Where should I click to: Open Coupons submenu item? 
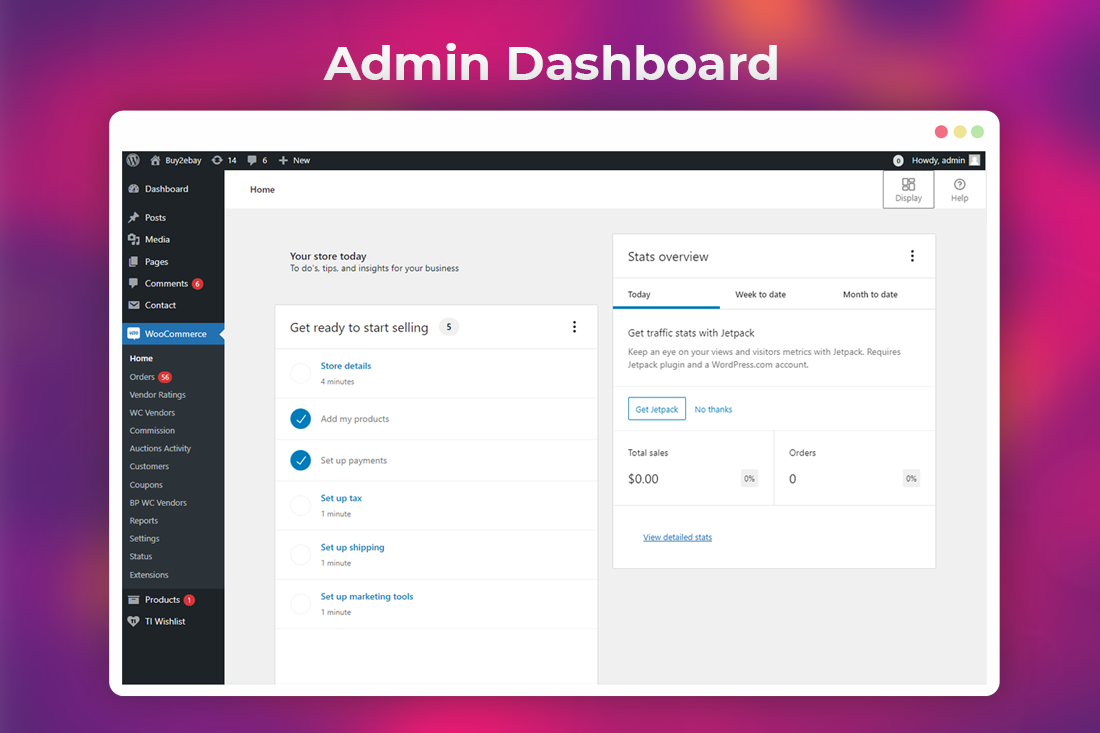click(x=146, y=485)
